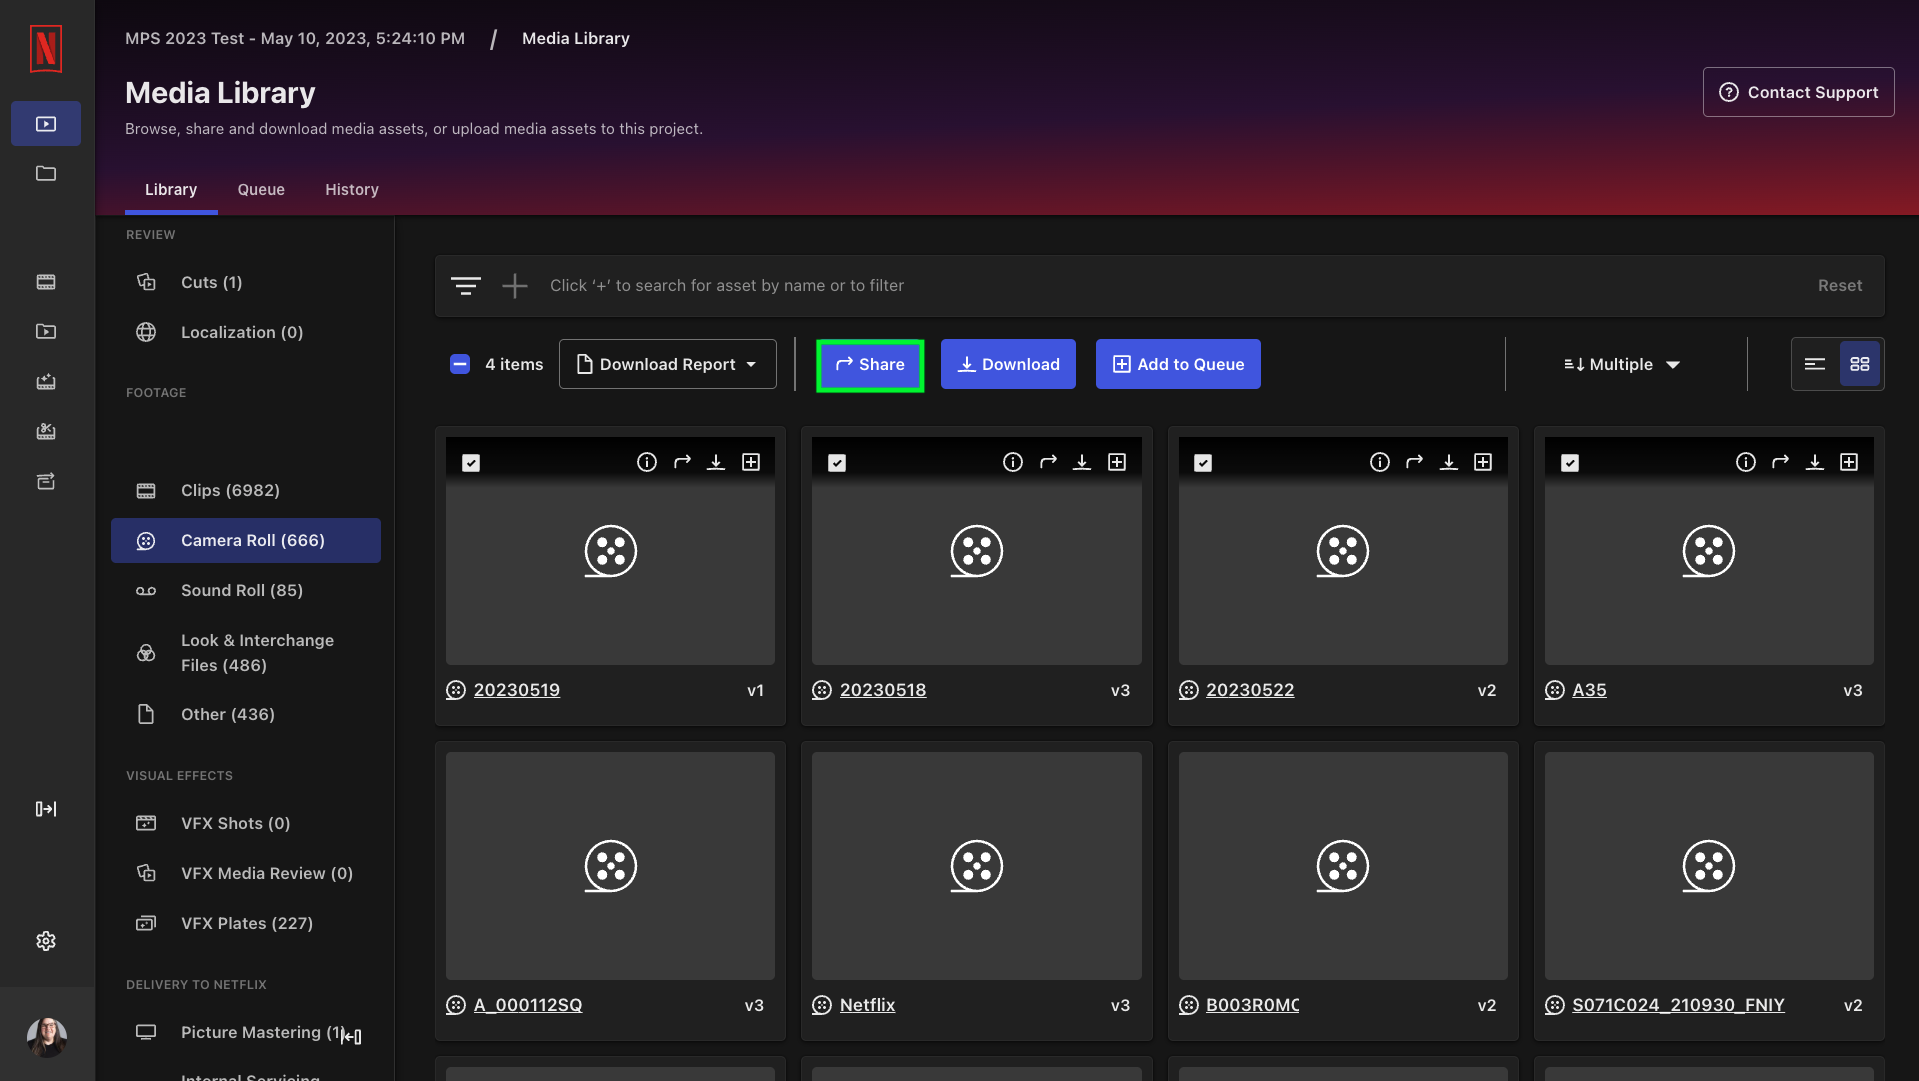Image resolution: width=1919 pixels, height=1081 pixels.
Task: Click the gear settings icon in left rail
Action: pos(46,941)
